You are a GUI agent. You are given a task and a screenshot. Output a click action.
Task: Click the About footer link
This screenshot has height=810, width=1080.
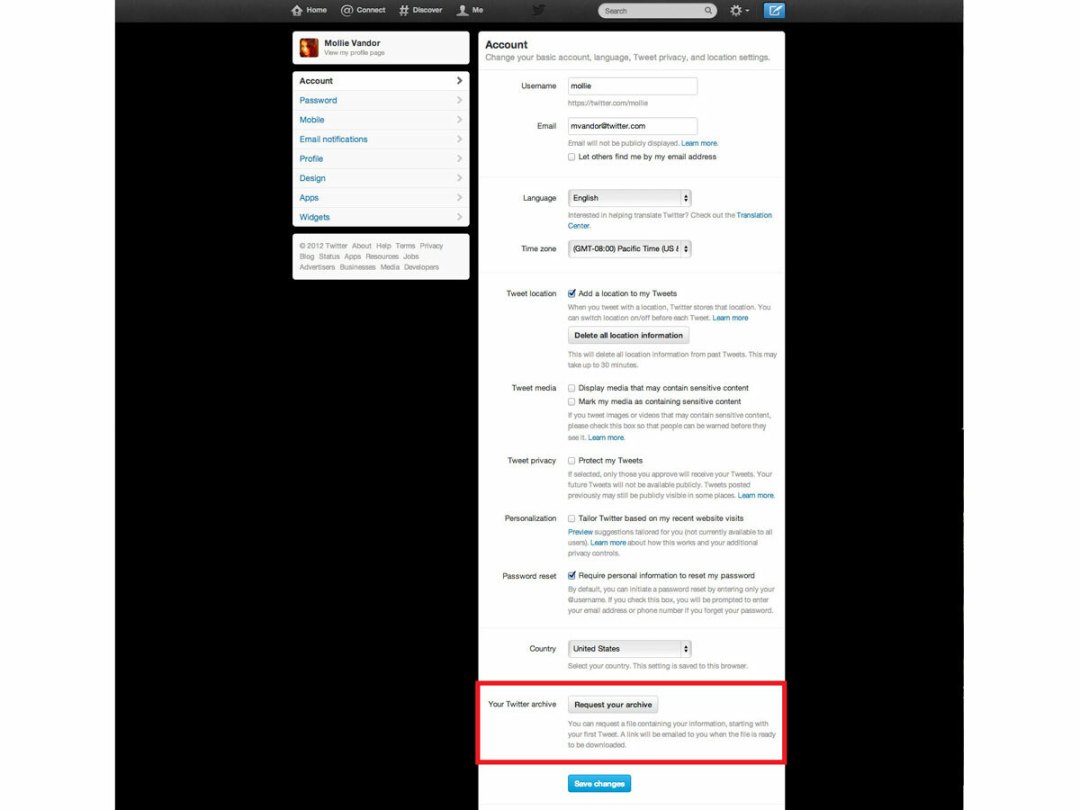click(x=362, y=246)
